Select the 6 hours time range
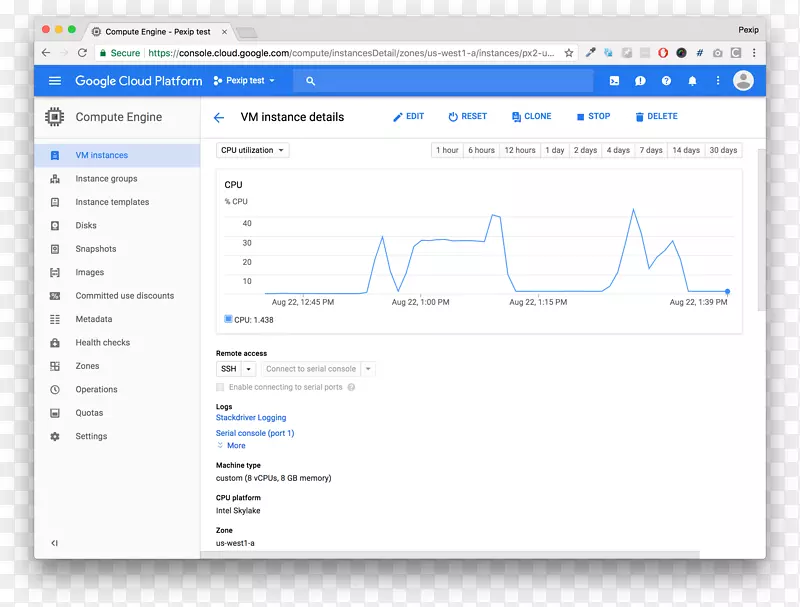The height and width of the screenshot is (607, 800). tap(481, 150)
